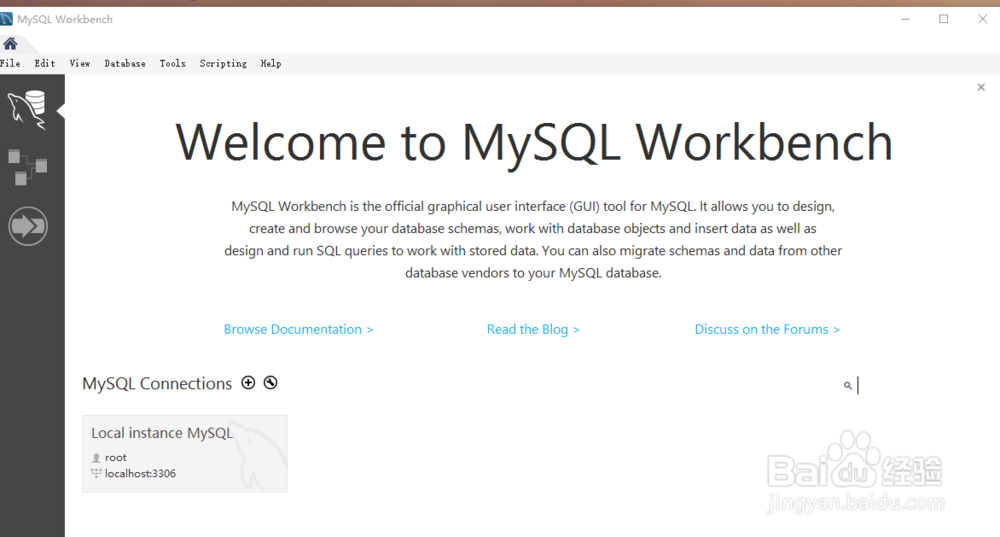Screen dimensions: 1000x537
Task: Close the welcome message panel
Action: pyautogui.click(x=981, y=87)
